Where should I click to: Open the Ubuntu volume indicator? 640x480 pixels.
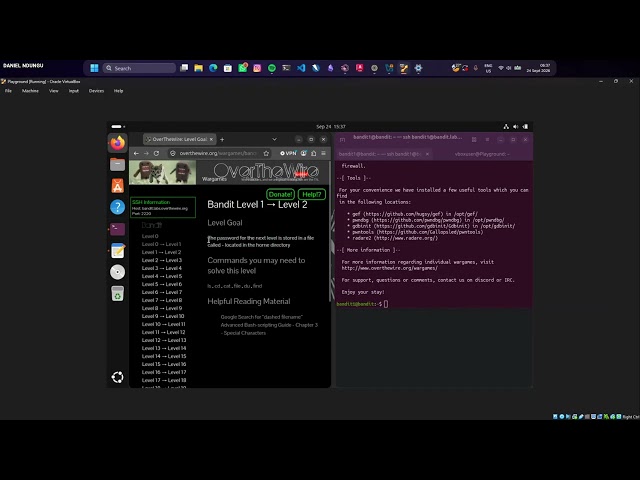tap(516, 127)
